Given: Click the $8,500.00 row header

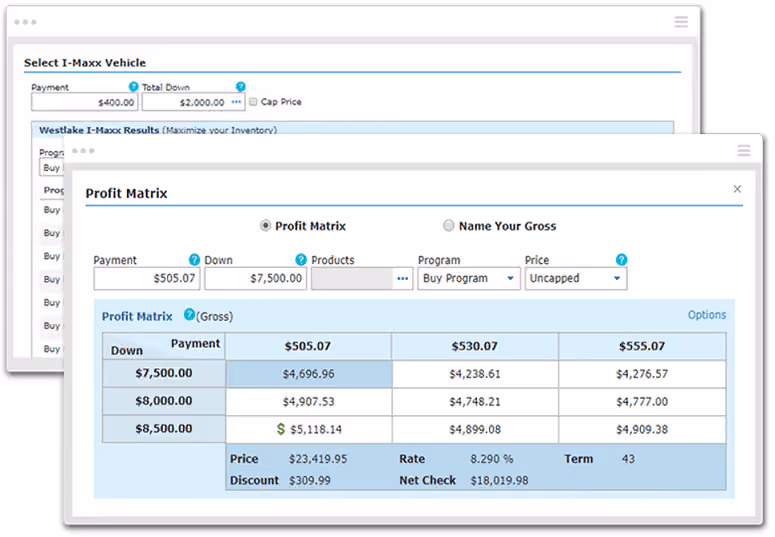Looking at the screenshot, I should click(x=164, y=429).
